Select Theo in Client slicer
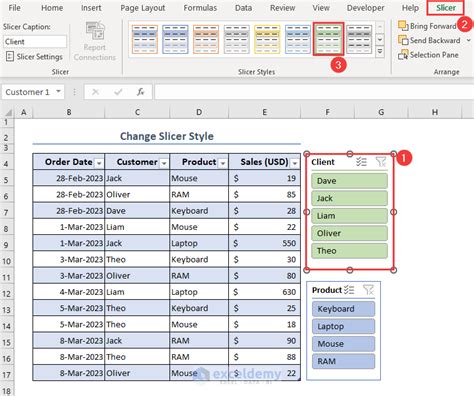474x396 pixels. [x=349, y=251]
